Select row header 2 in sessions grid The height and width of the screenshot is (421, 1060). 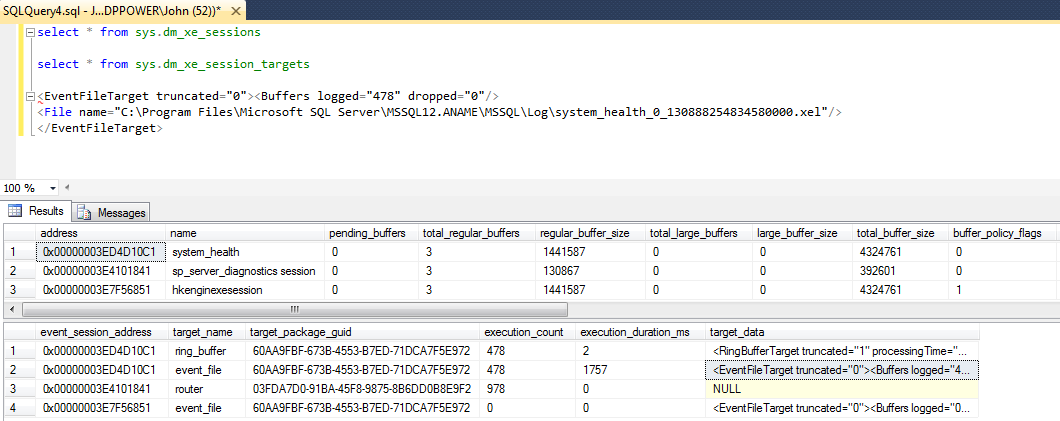point(19,271)
